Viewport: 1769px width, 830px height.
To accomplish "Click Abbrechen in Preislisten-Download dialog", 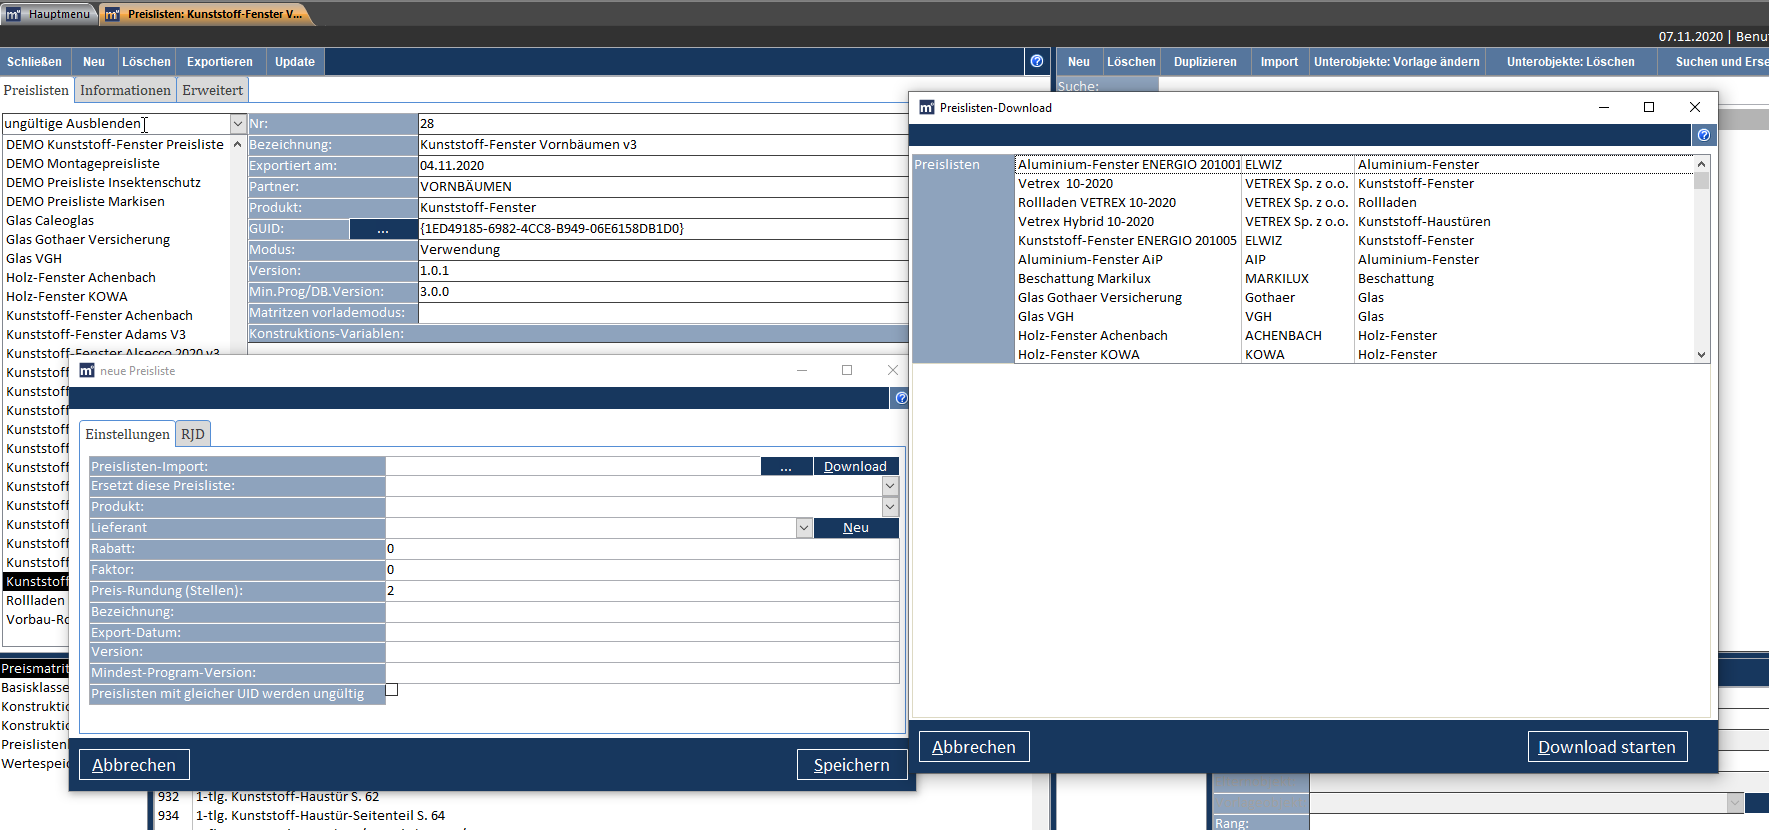I will click(x=974, y=747).
